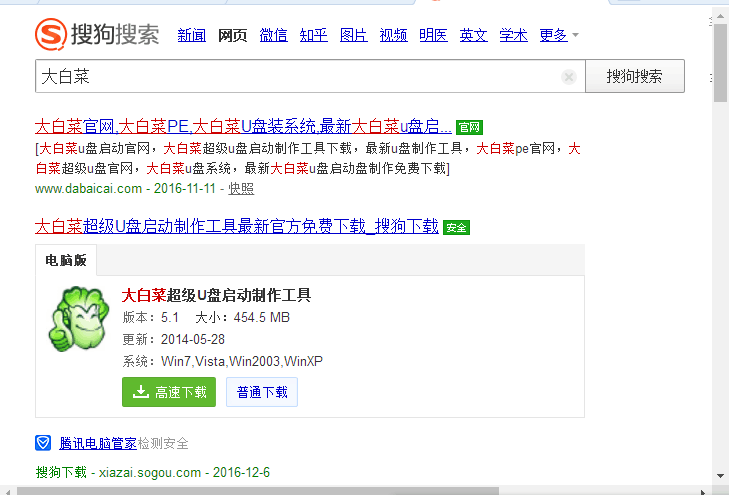Image resolution: width=729 pixels, height=495 pixels.
Task: Open the 大白菜超级U盘启动制作工具 download result link
Action: [x=237, y=226]
